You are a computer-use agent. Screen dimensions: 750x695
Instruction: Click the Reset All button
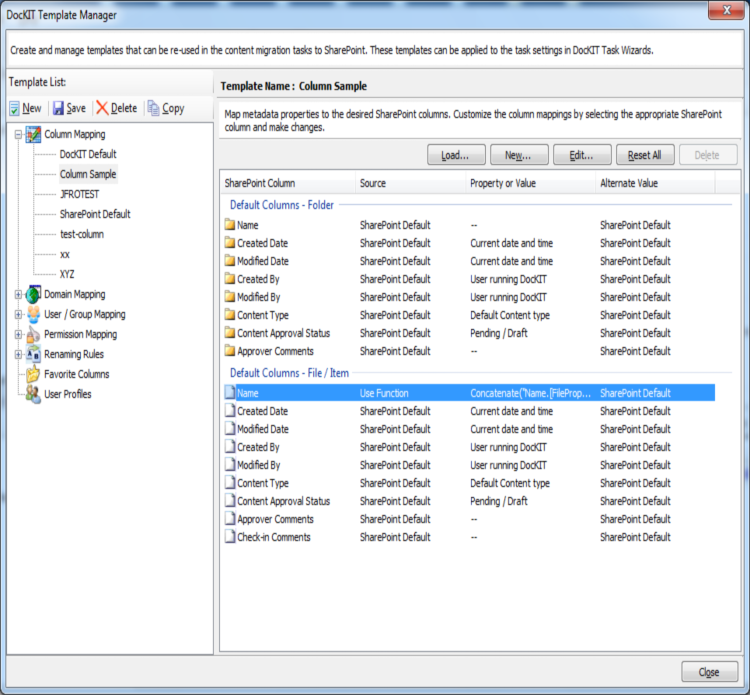[x=645, y=155]
